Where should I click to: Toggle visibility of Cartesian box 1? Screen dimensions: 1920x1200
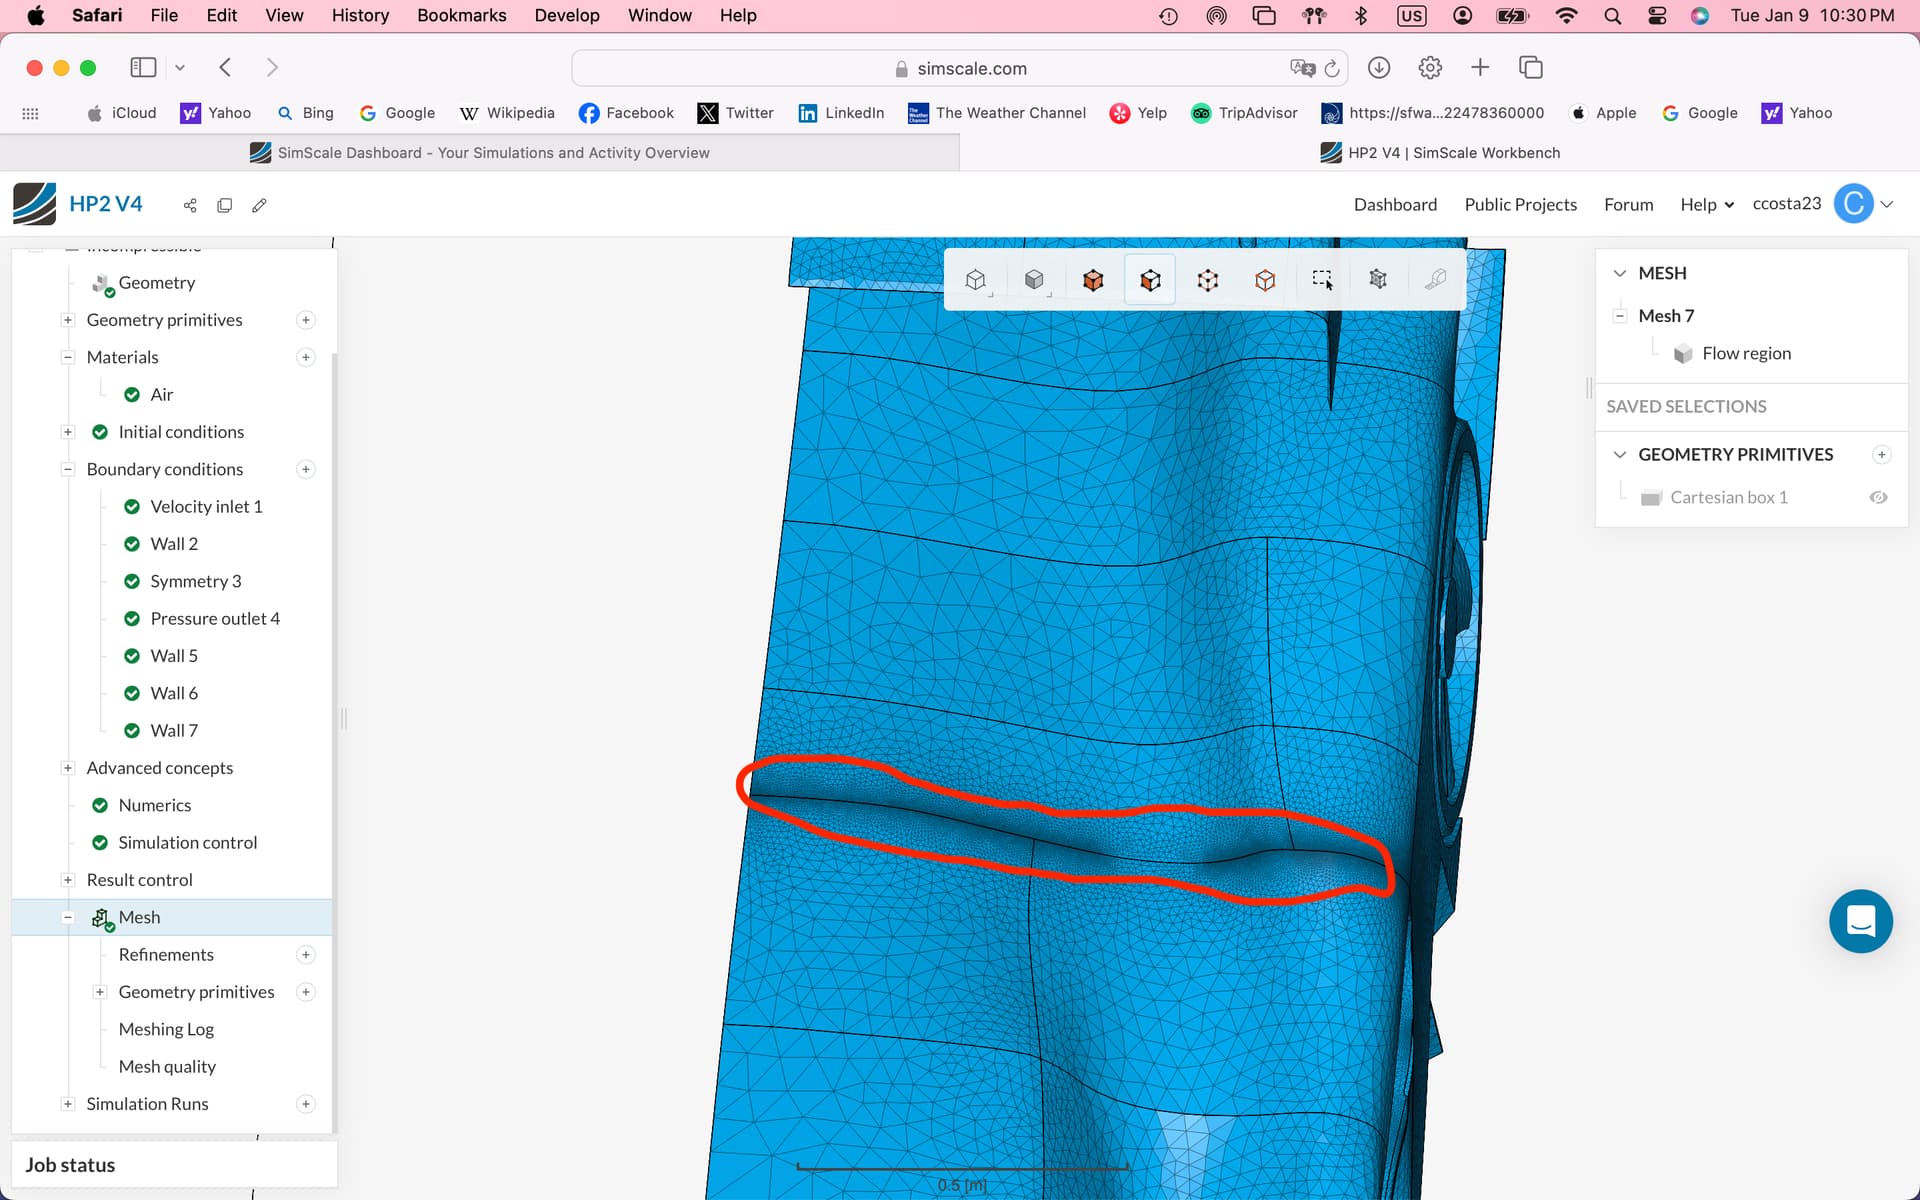point(1878,497)
